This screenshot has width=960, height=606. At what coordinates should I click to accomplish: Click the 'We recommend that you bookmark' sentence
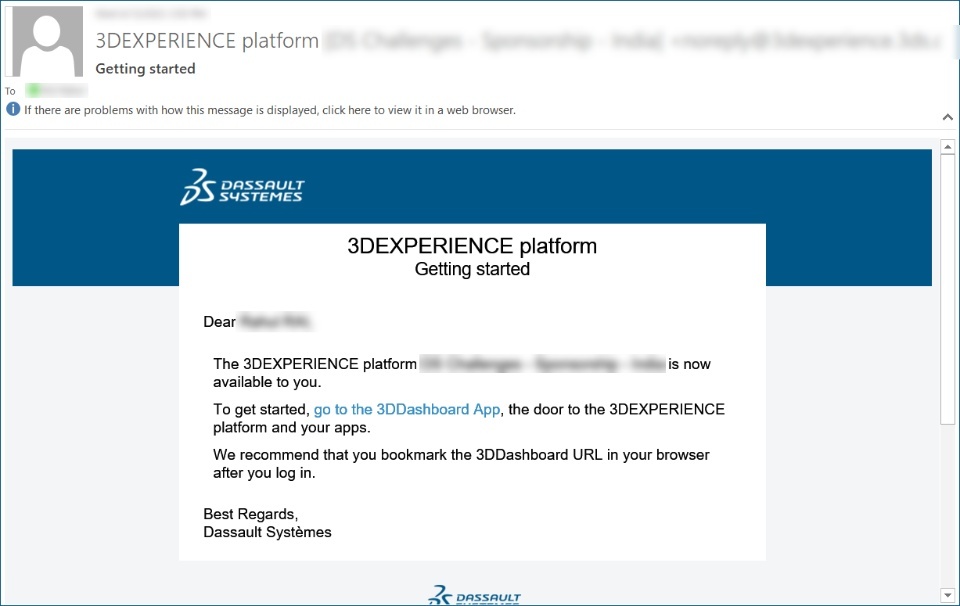(461, 464)
